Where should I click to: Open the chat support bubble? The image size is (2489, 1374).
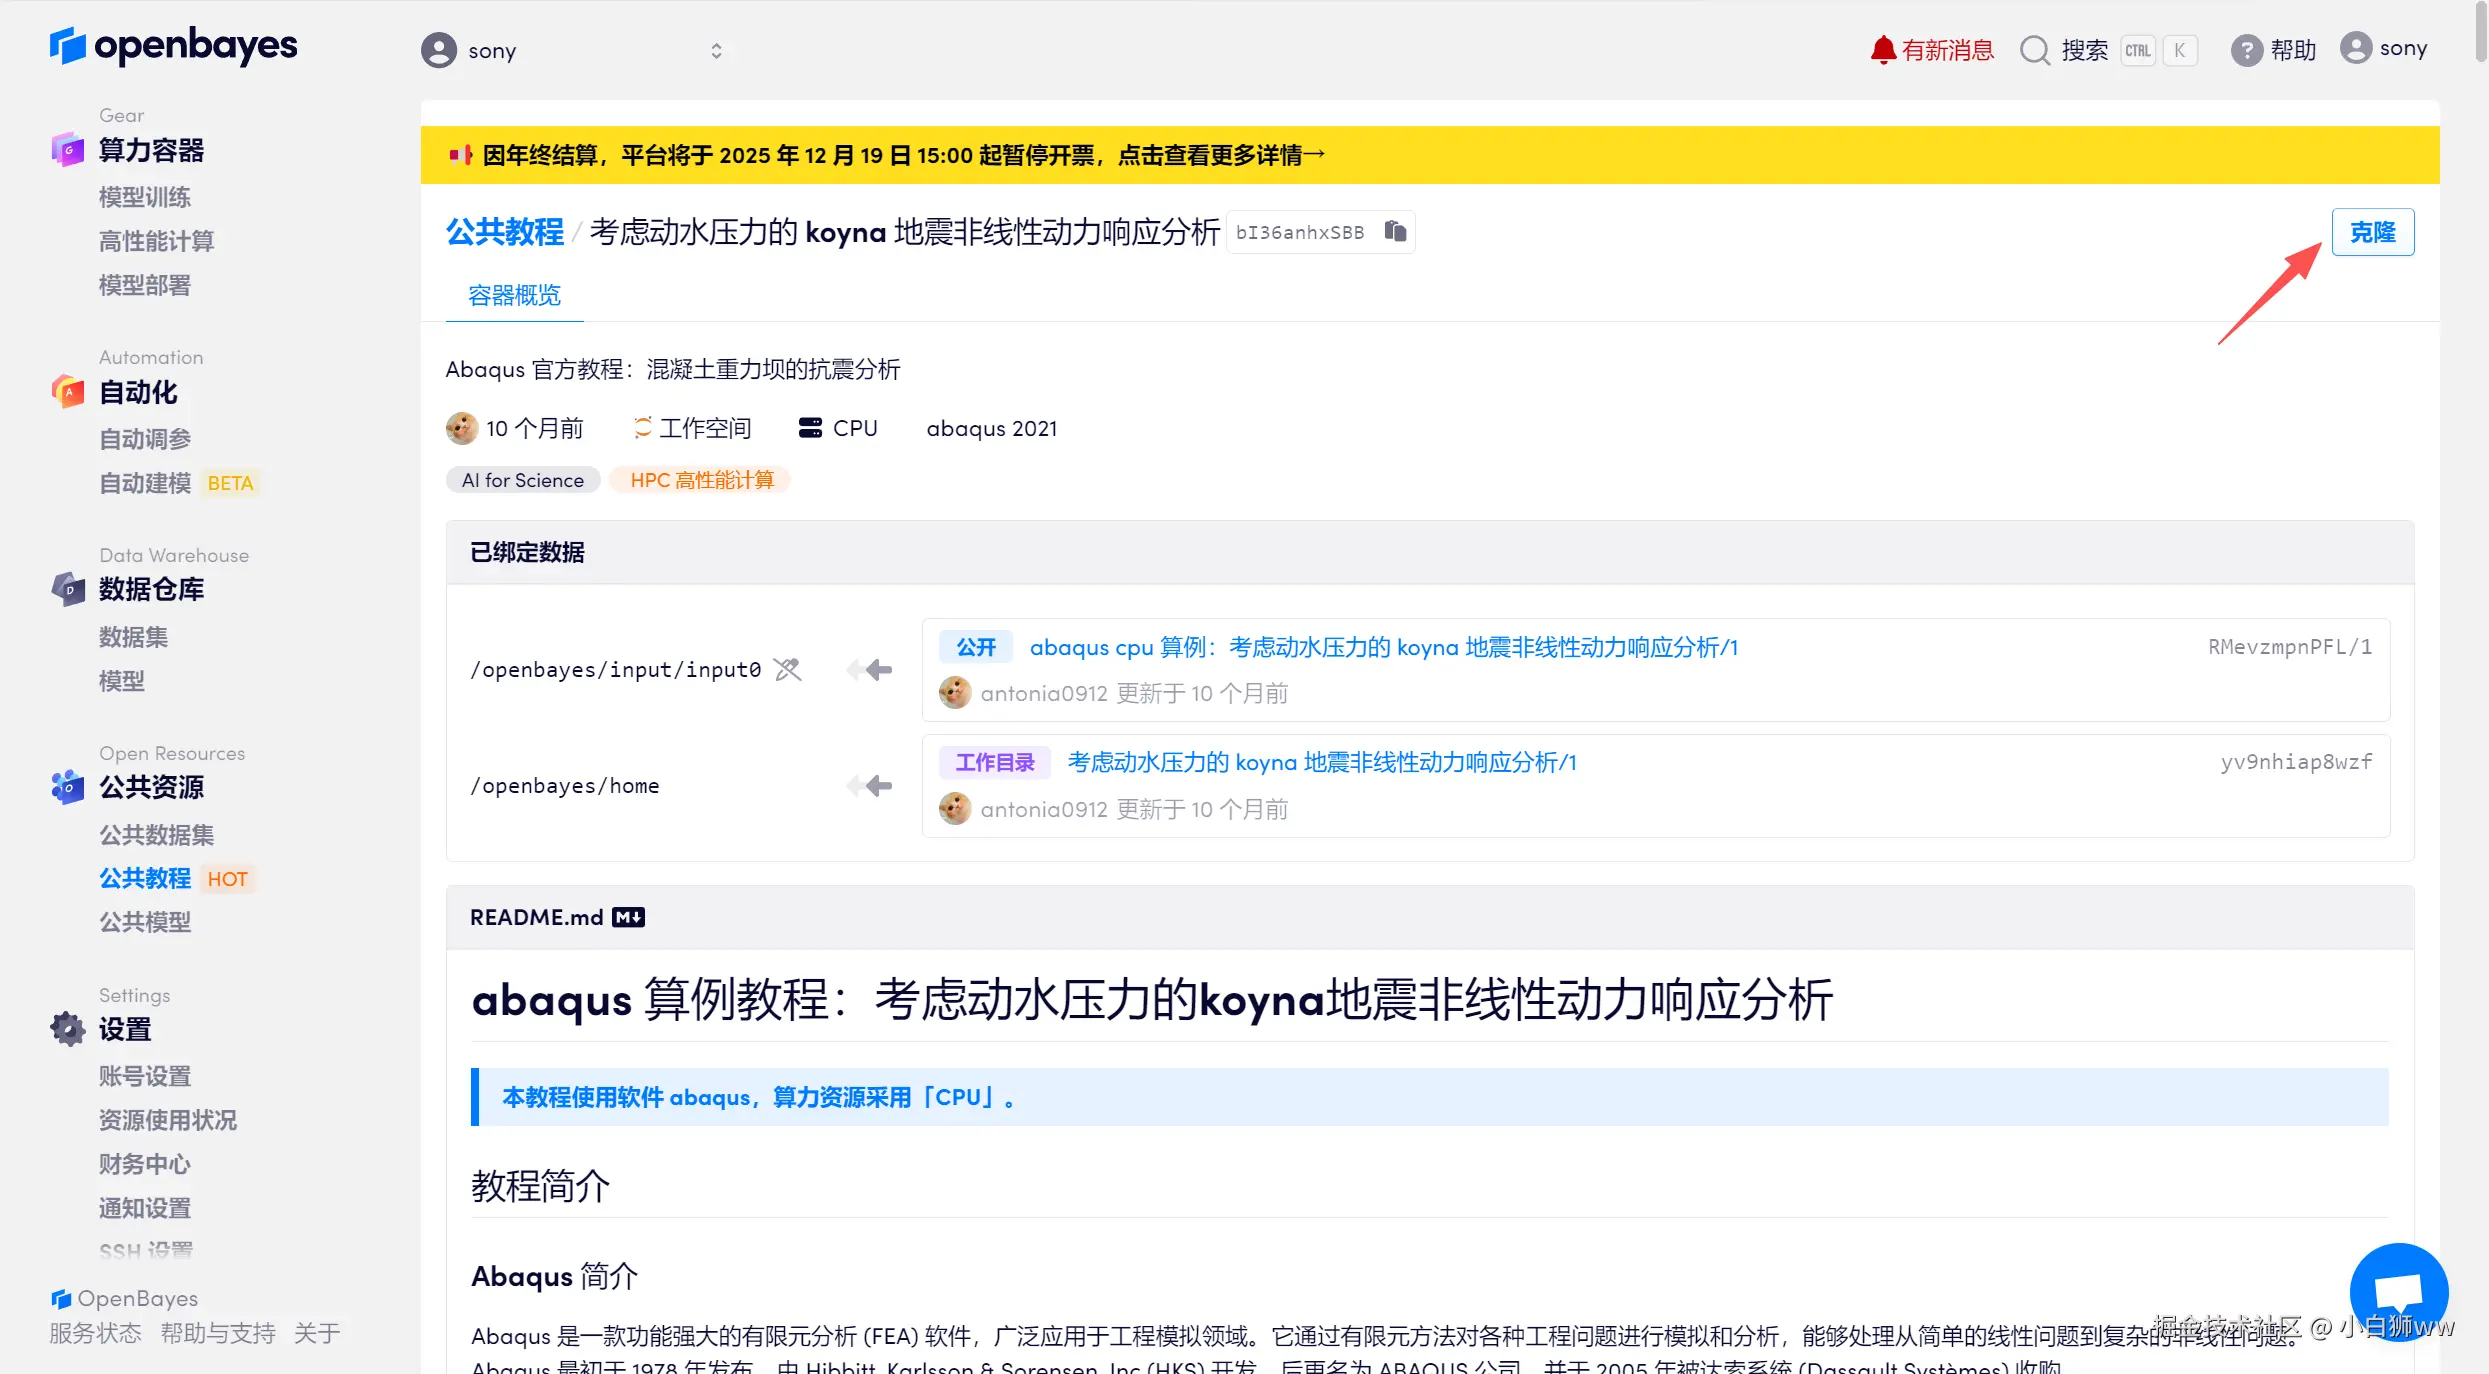(x=2397, y=1290)
